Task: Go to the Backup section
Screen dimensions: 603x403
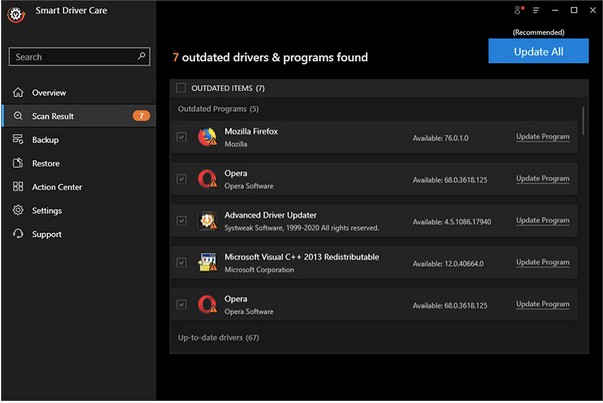Action: coord(79,140)
